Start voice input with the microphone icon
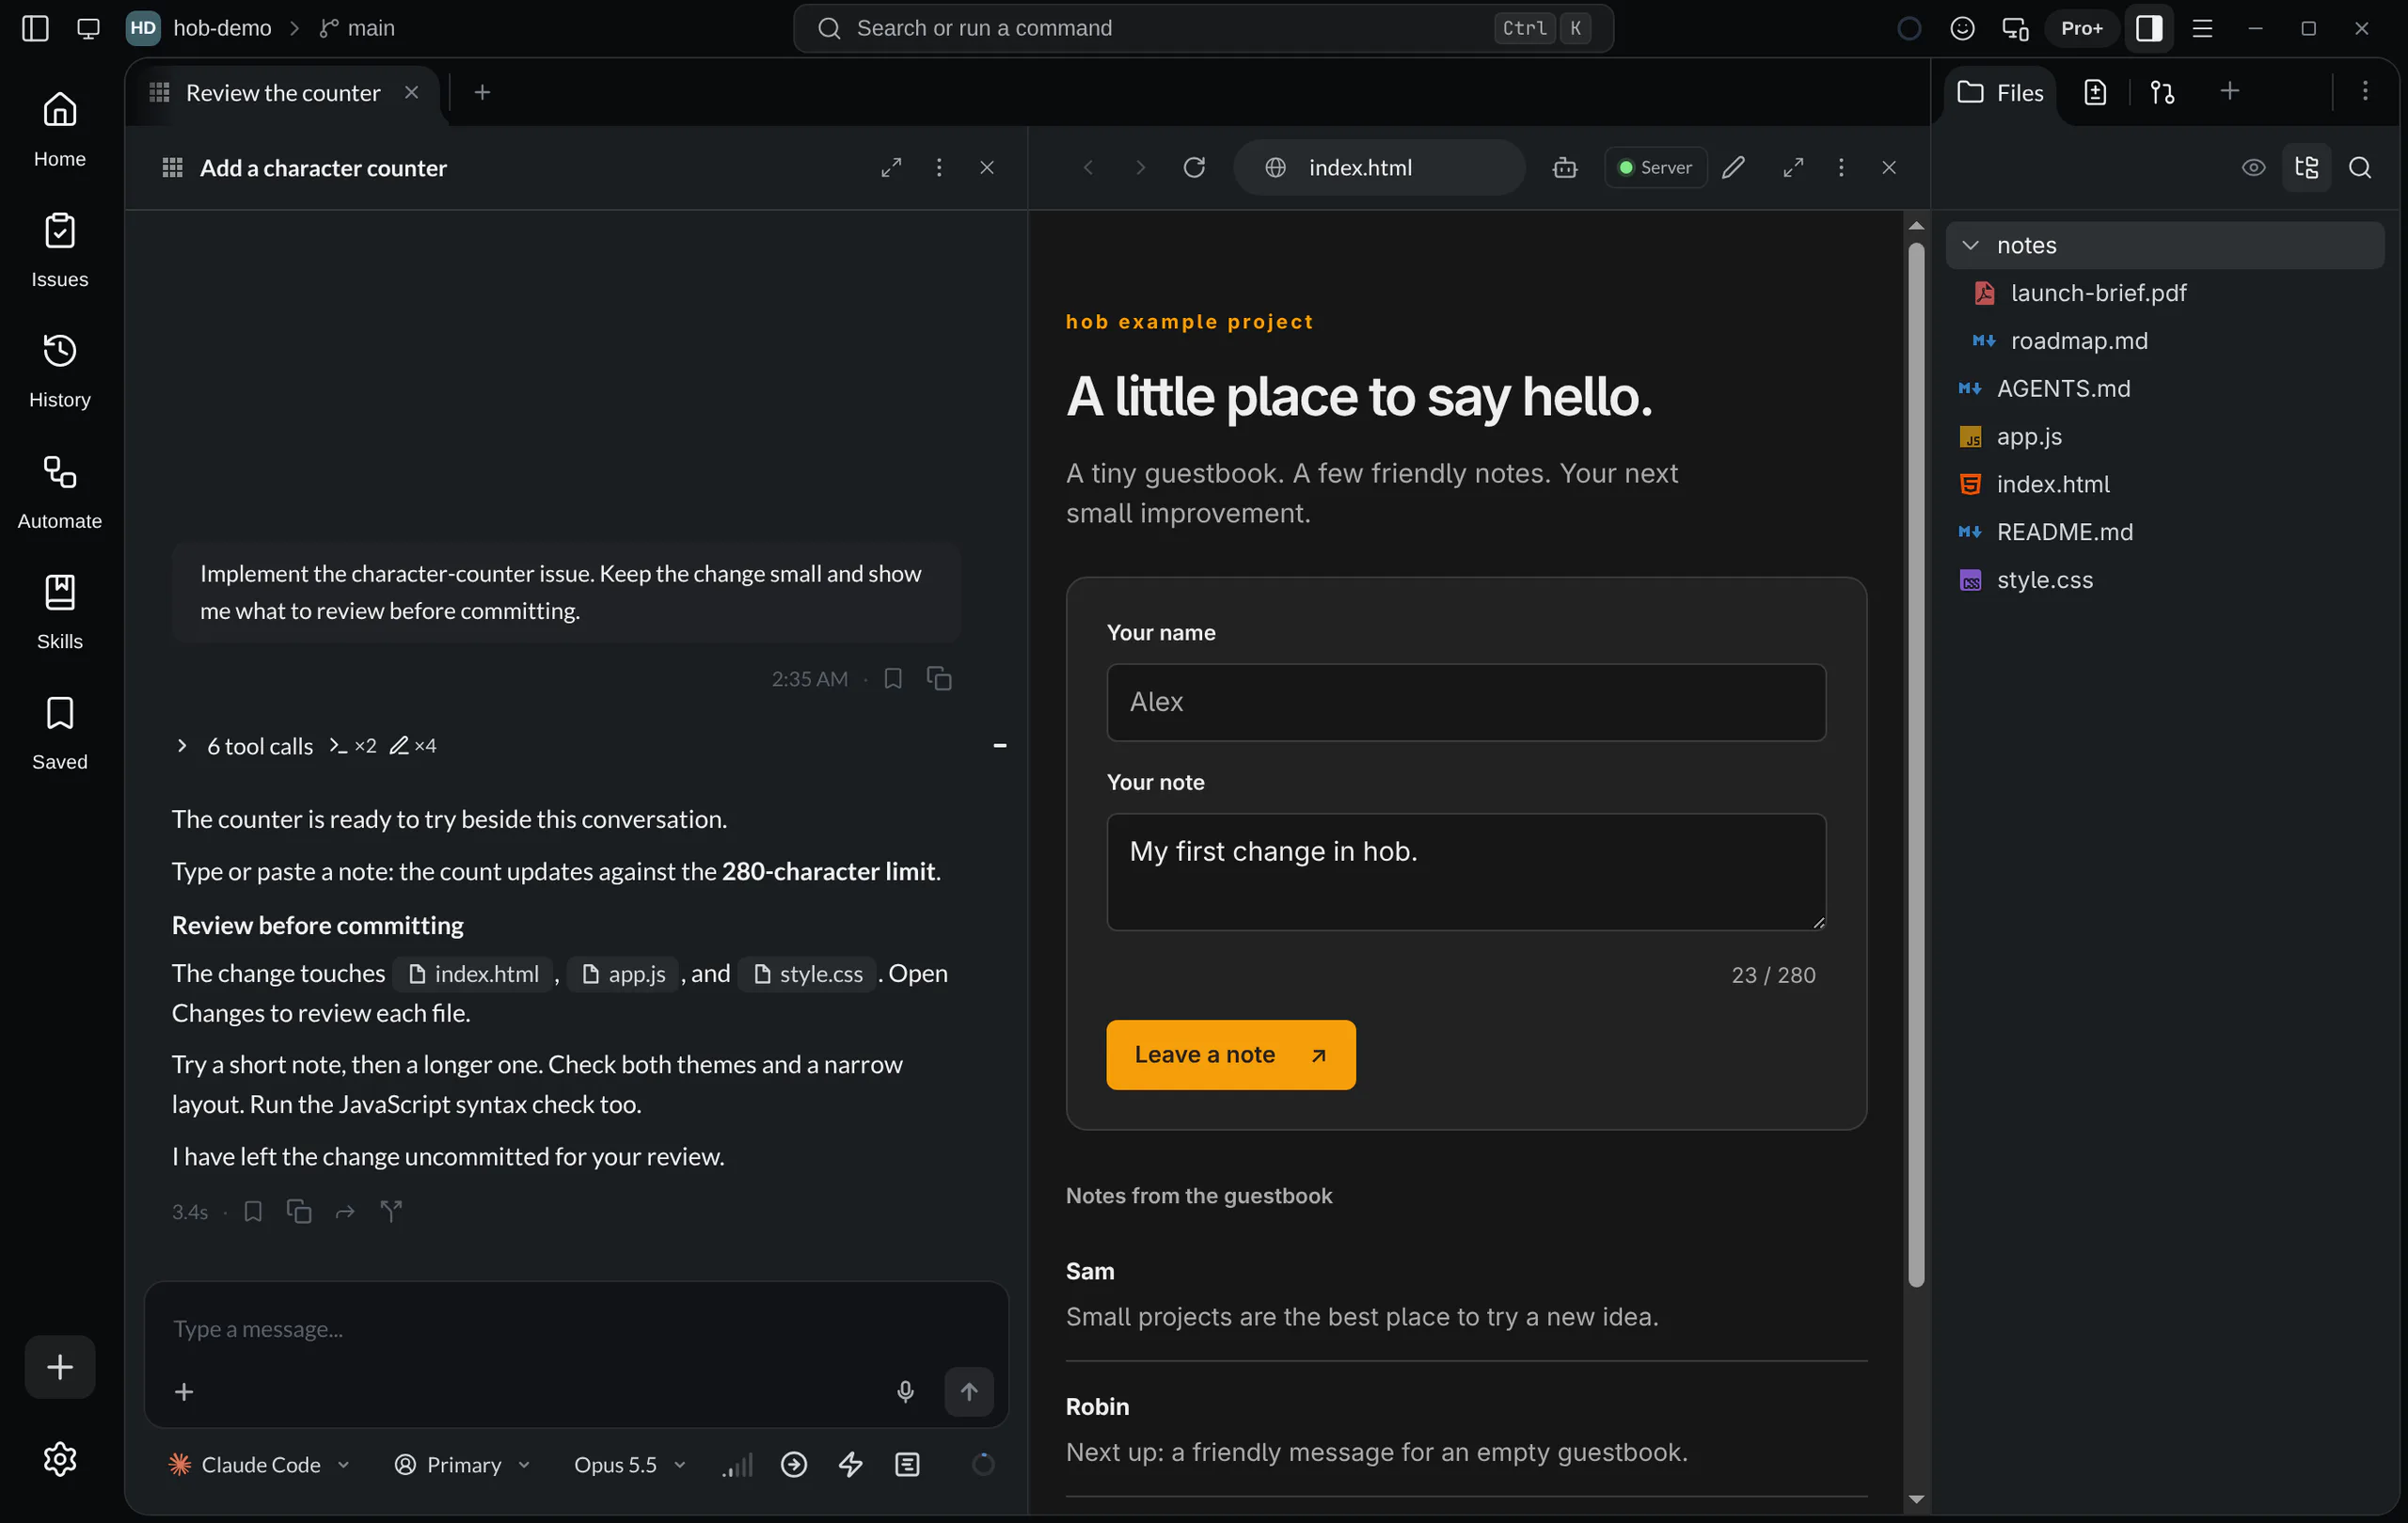2408x1523 pixels. (905, 1391)
